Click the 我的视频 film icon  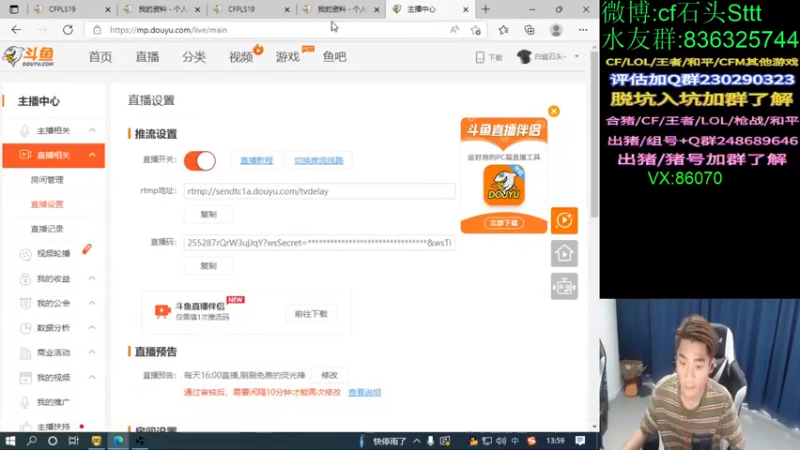(x=25, y=378)
